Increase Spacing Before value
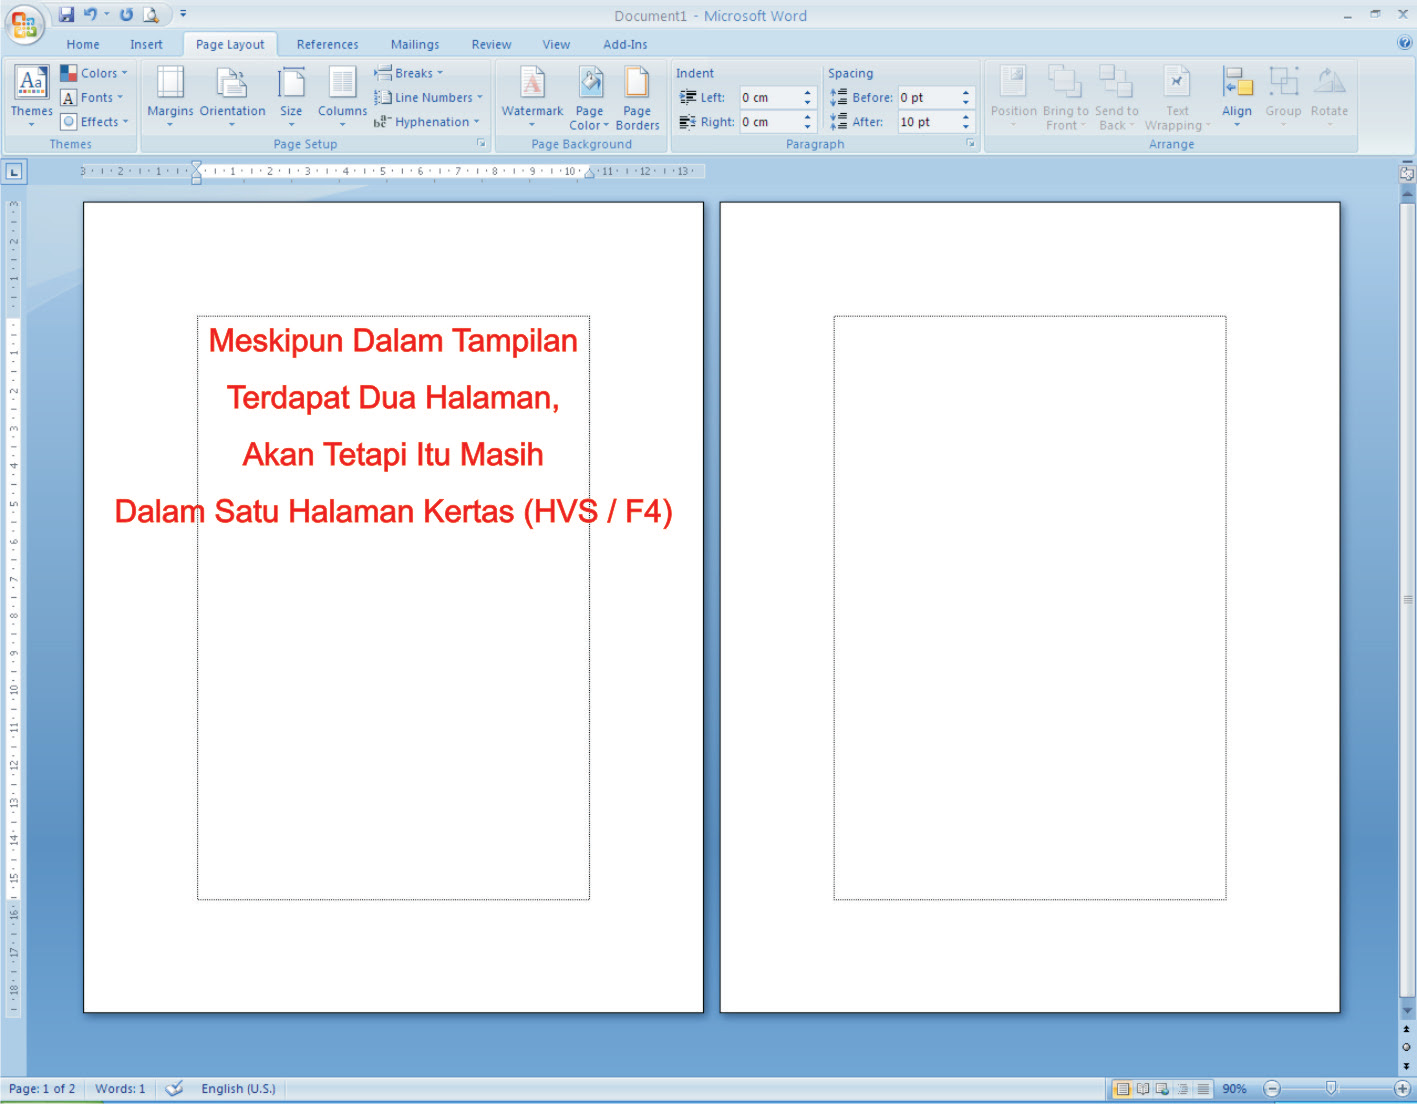This screenshot has height=1104, width=1417. pyautogui.click(x=966, y=93)
